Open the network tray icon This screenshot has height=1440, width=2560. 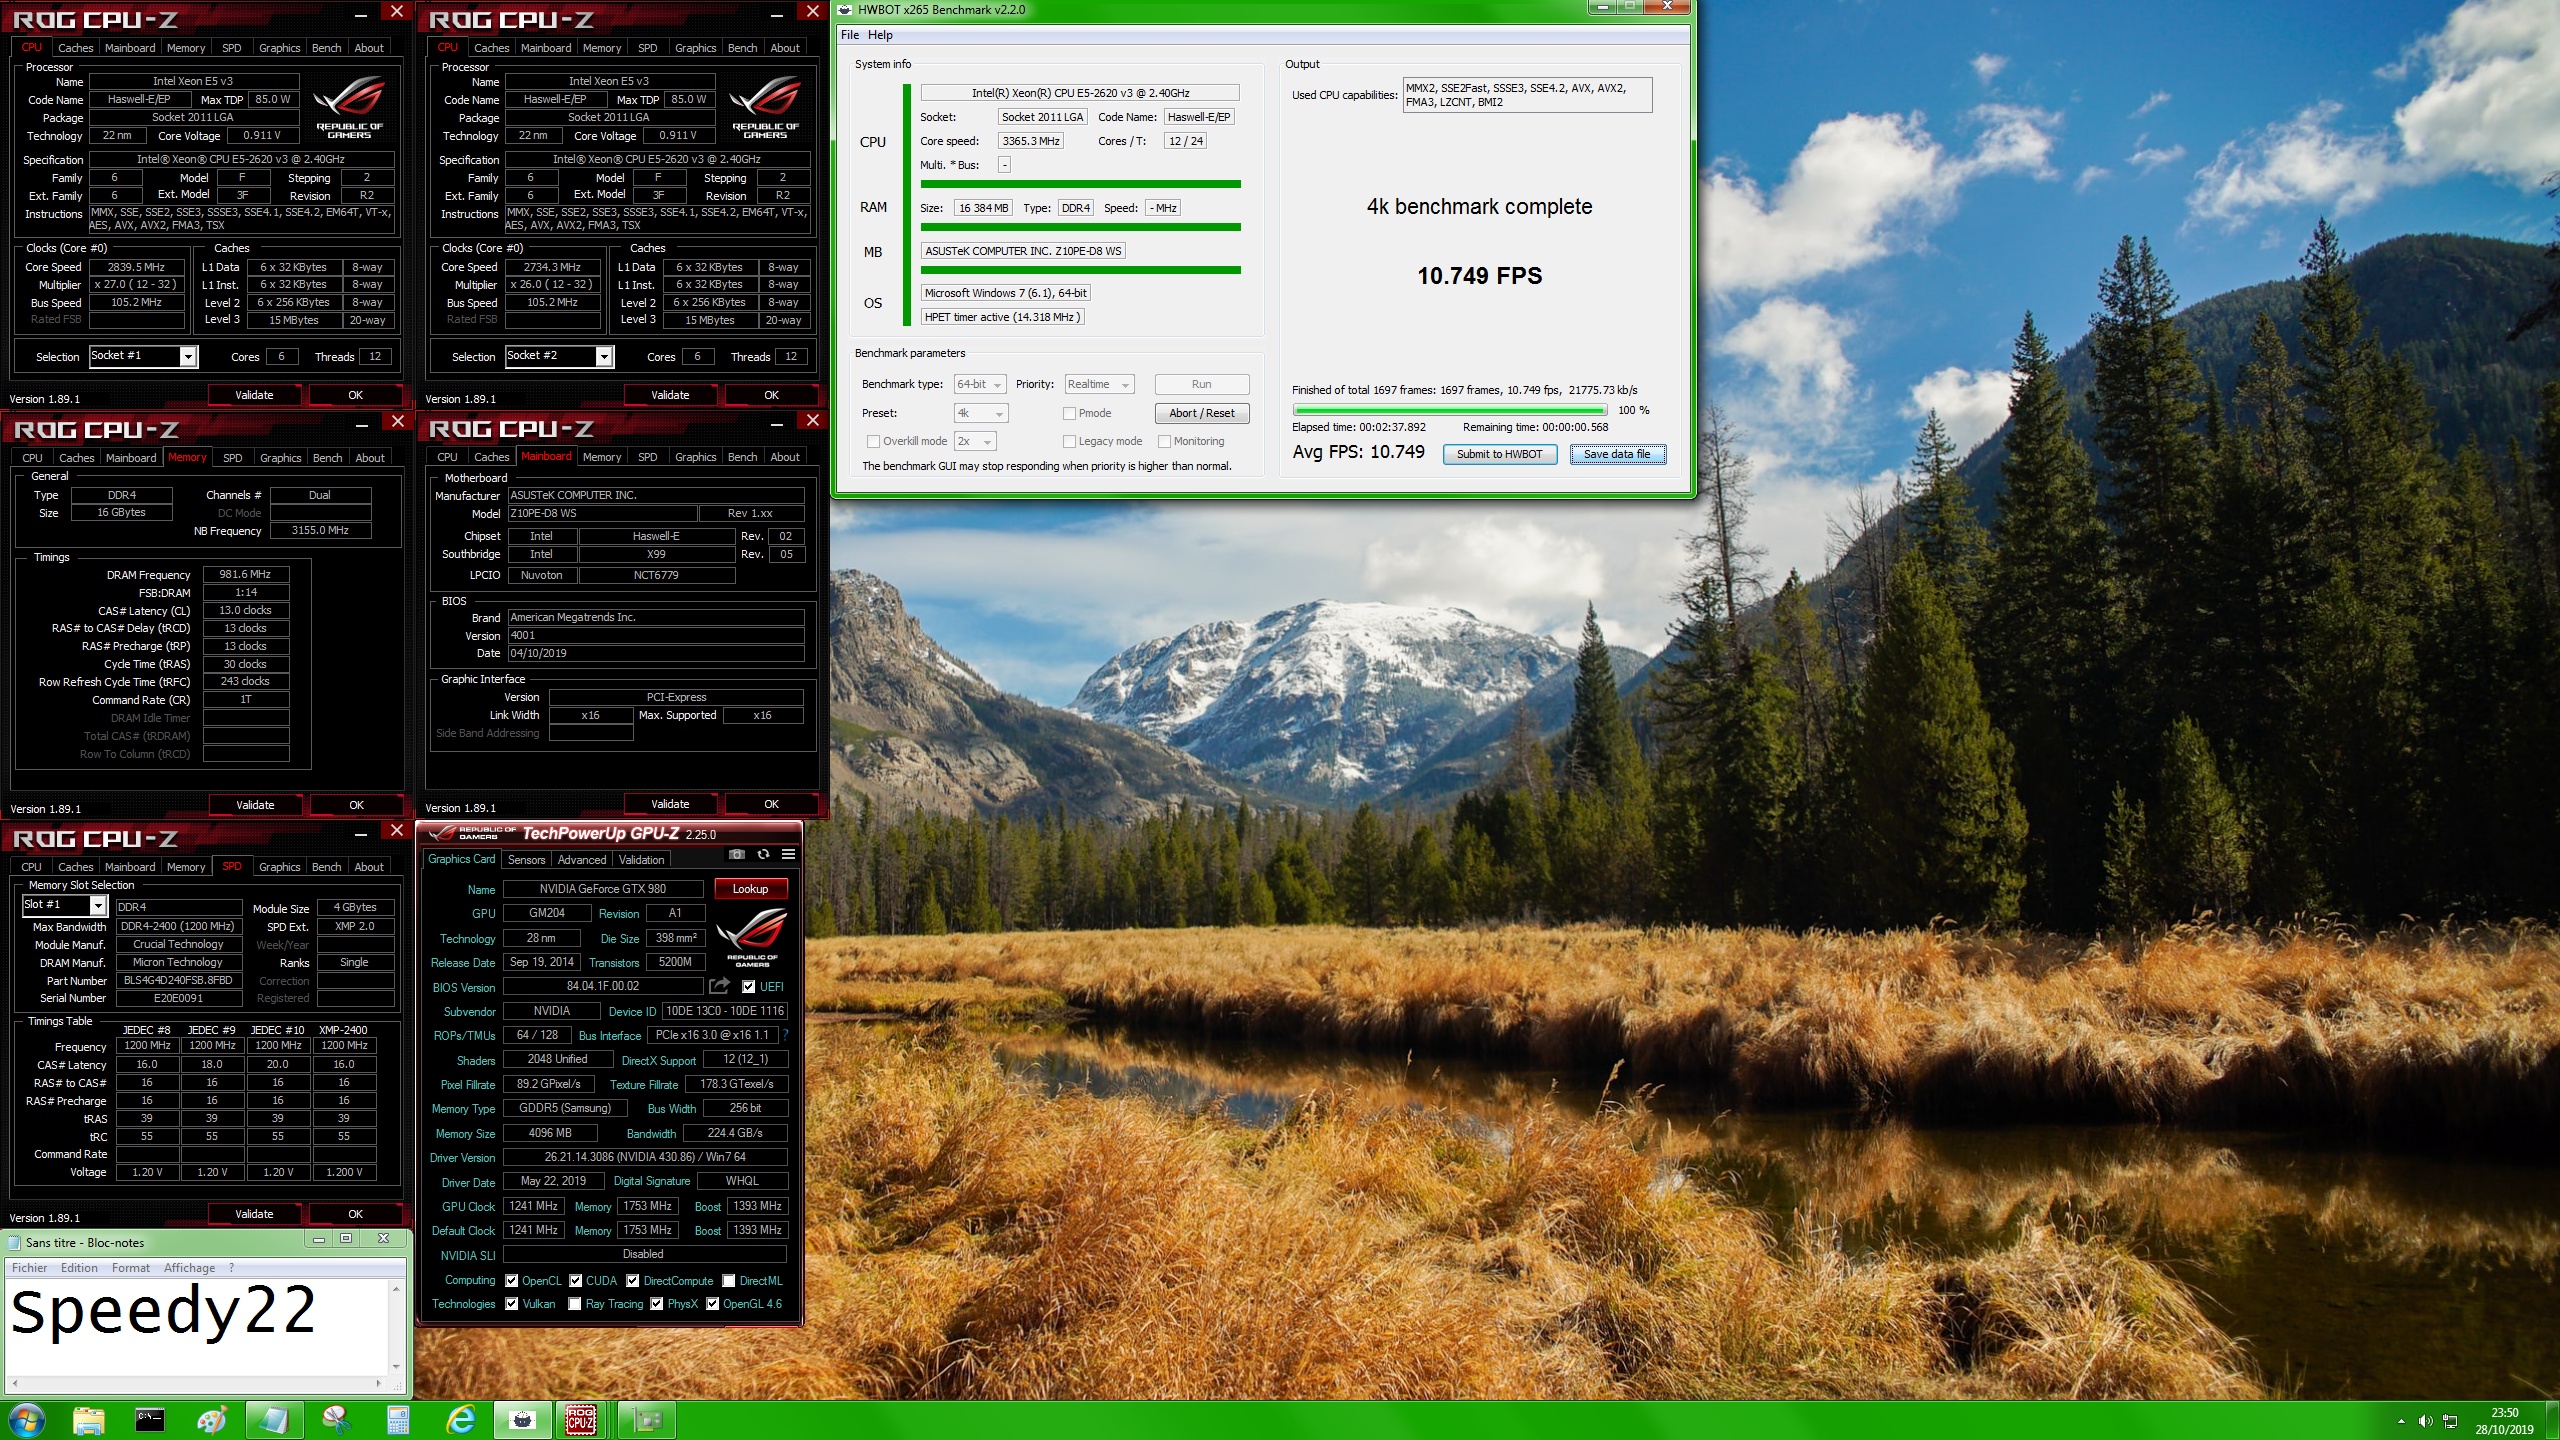(x=2450, y=1421)
